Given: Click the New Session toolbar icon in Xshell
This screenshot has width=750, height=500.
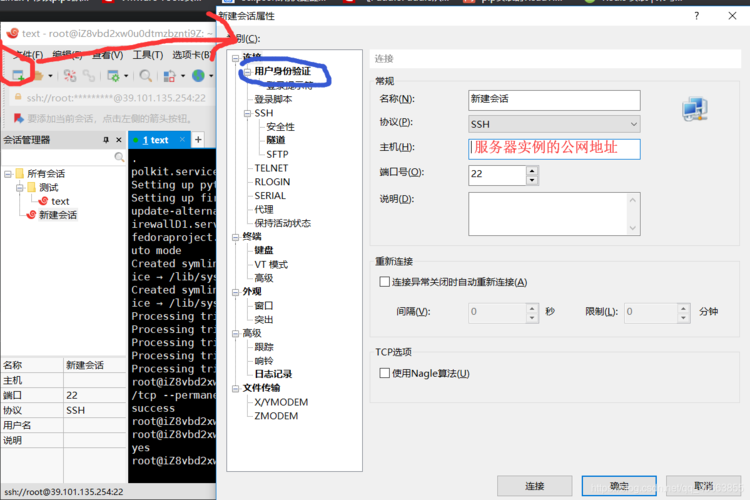Looking at the screenshot, I should (18, 75).
